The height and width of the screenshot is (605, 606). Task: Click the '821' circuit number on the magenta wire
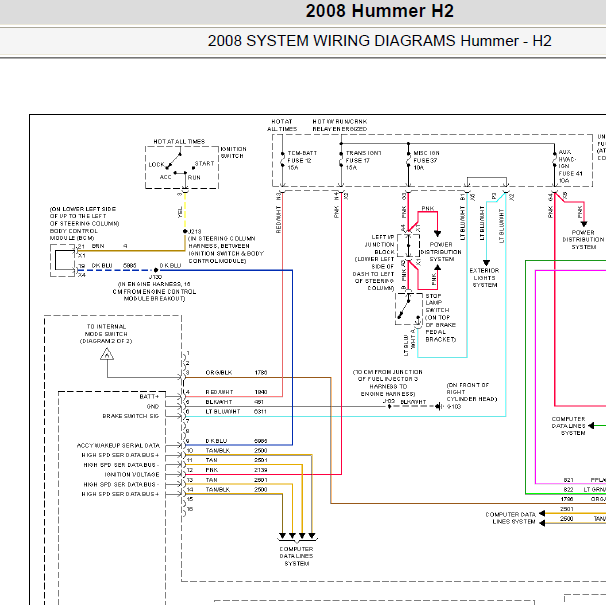click(568, 480)
